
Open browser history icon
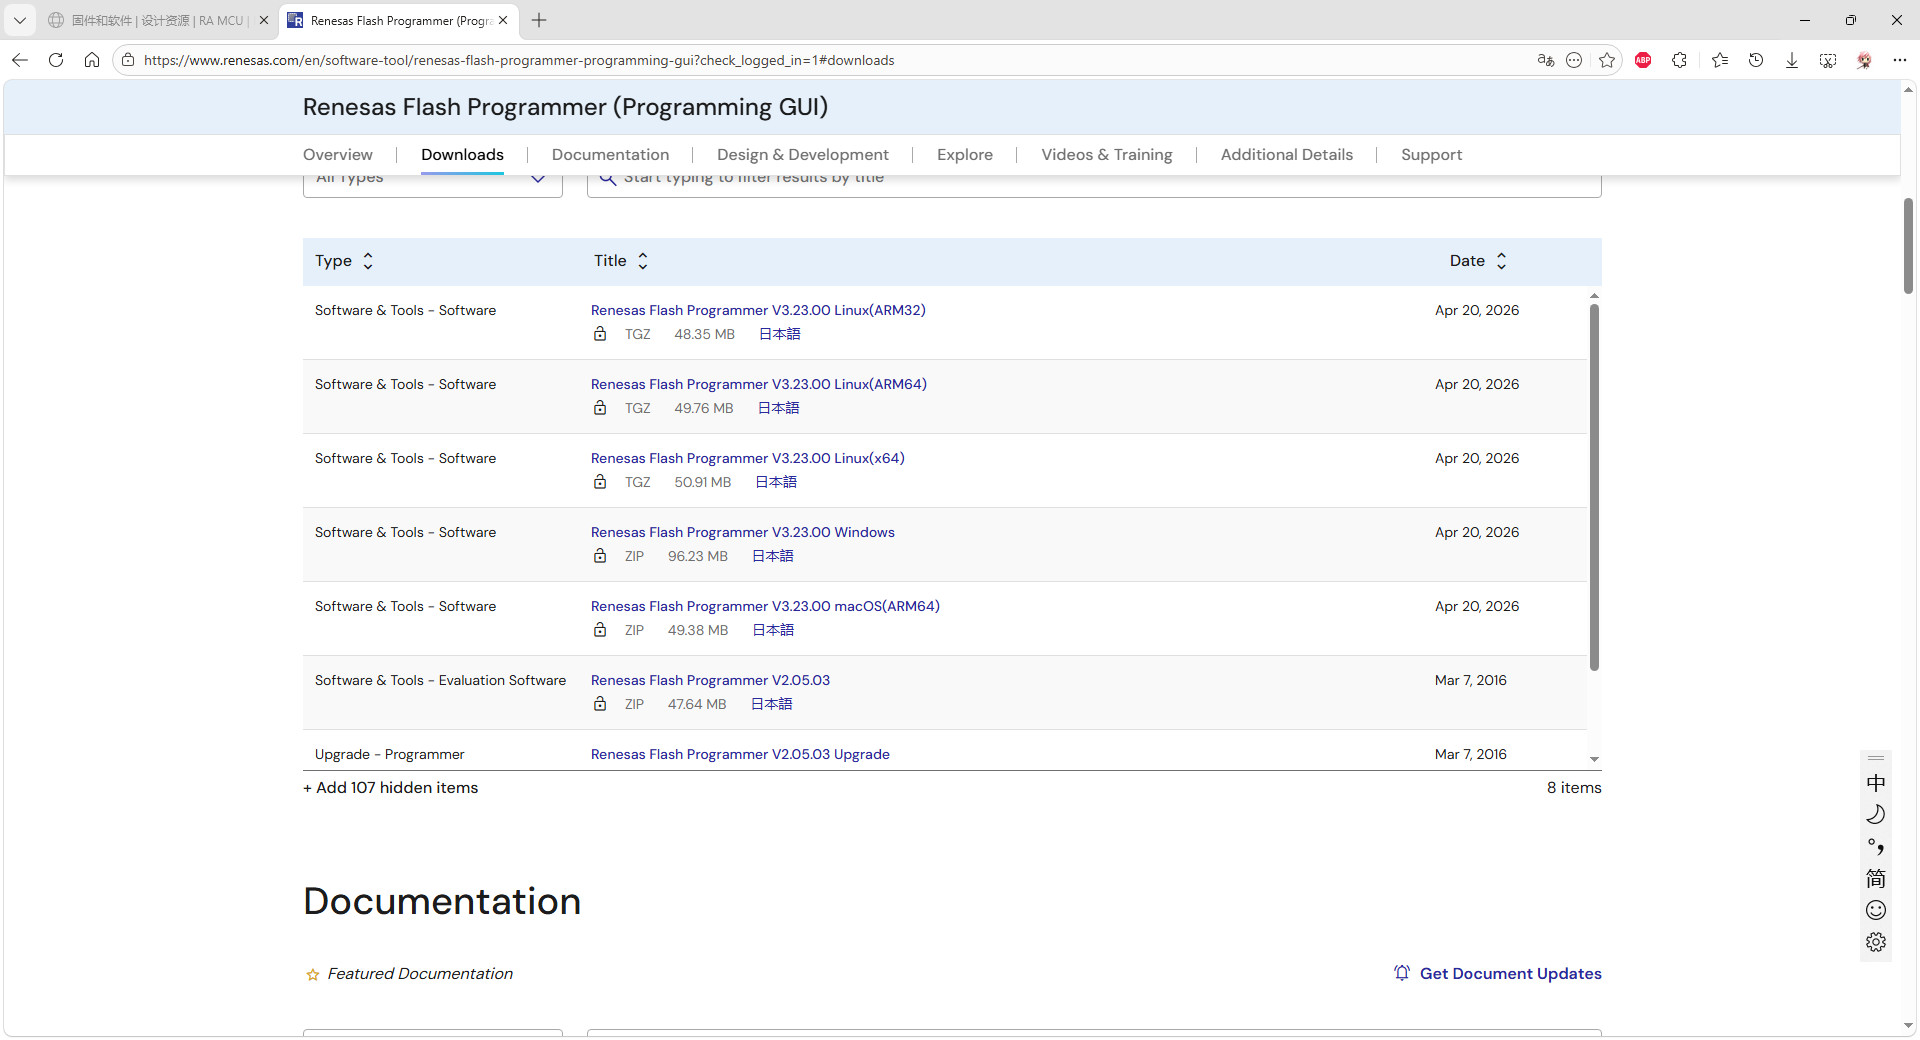click(x=1756, y=60)
